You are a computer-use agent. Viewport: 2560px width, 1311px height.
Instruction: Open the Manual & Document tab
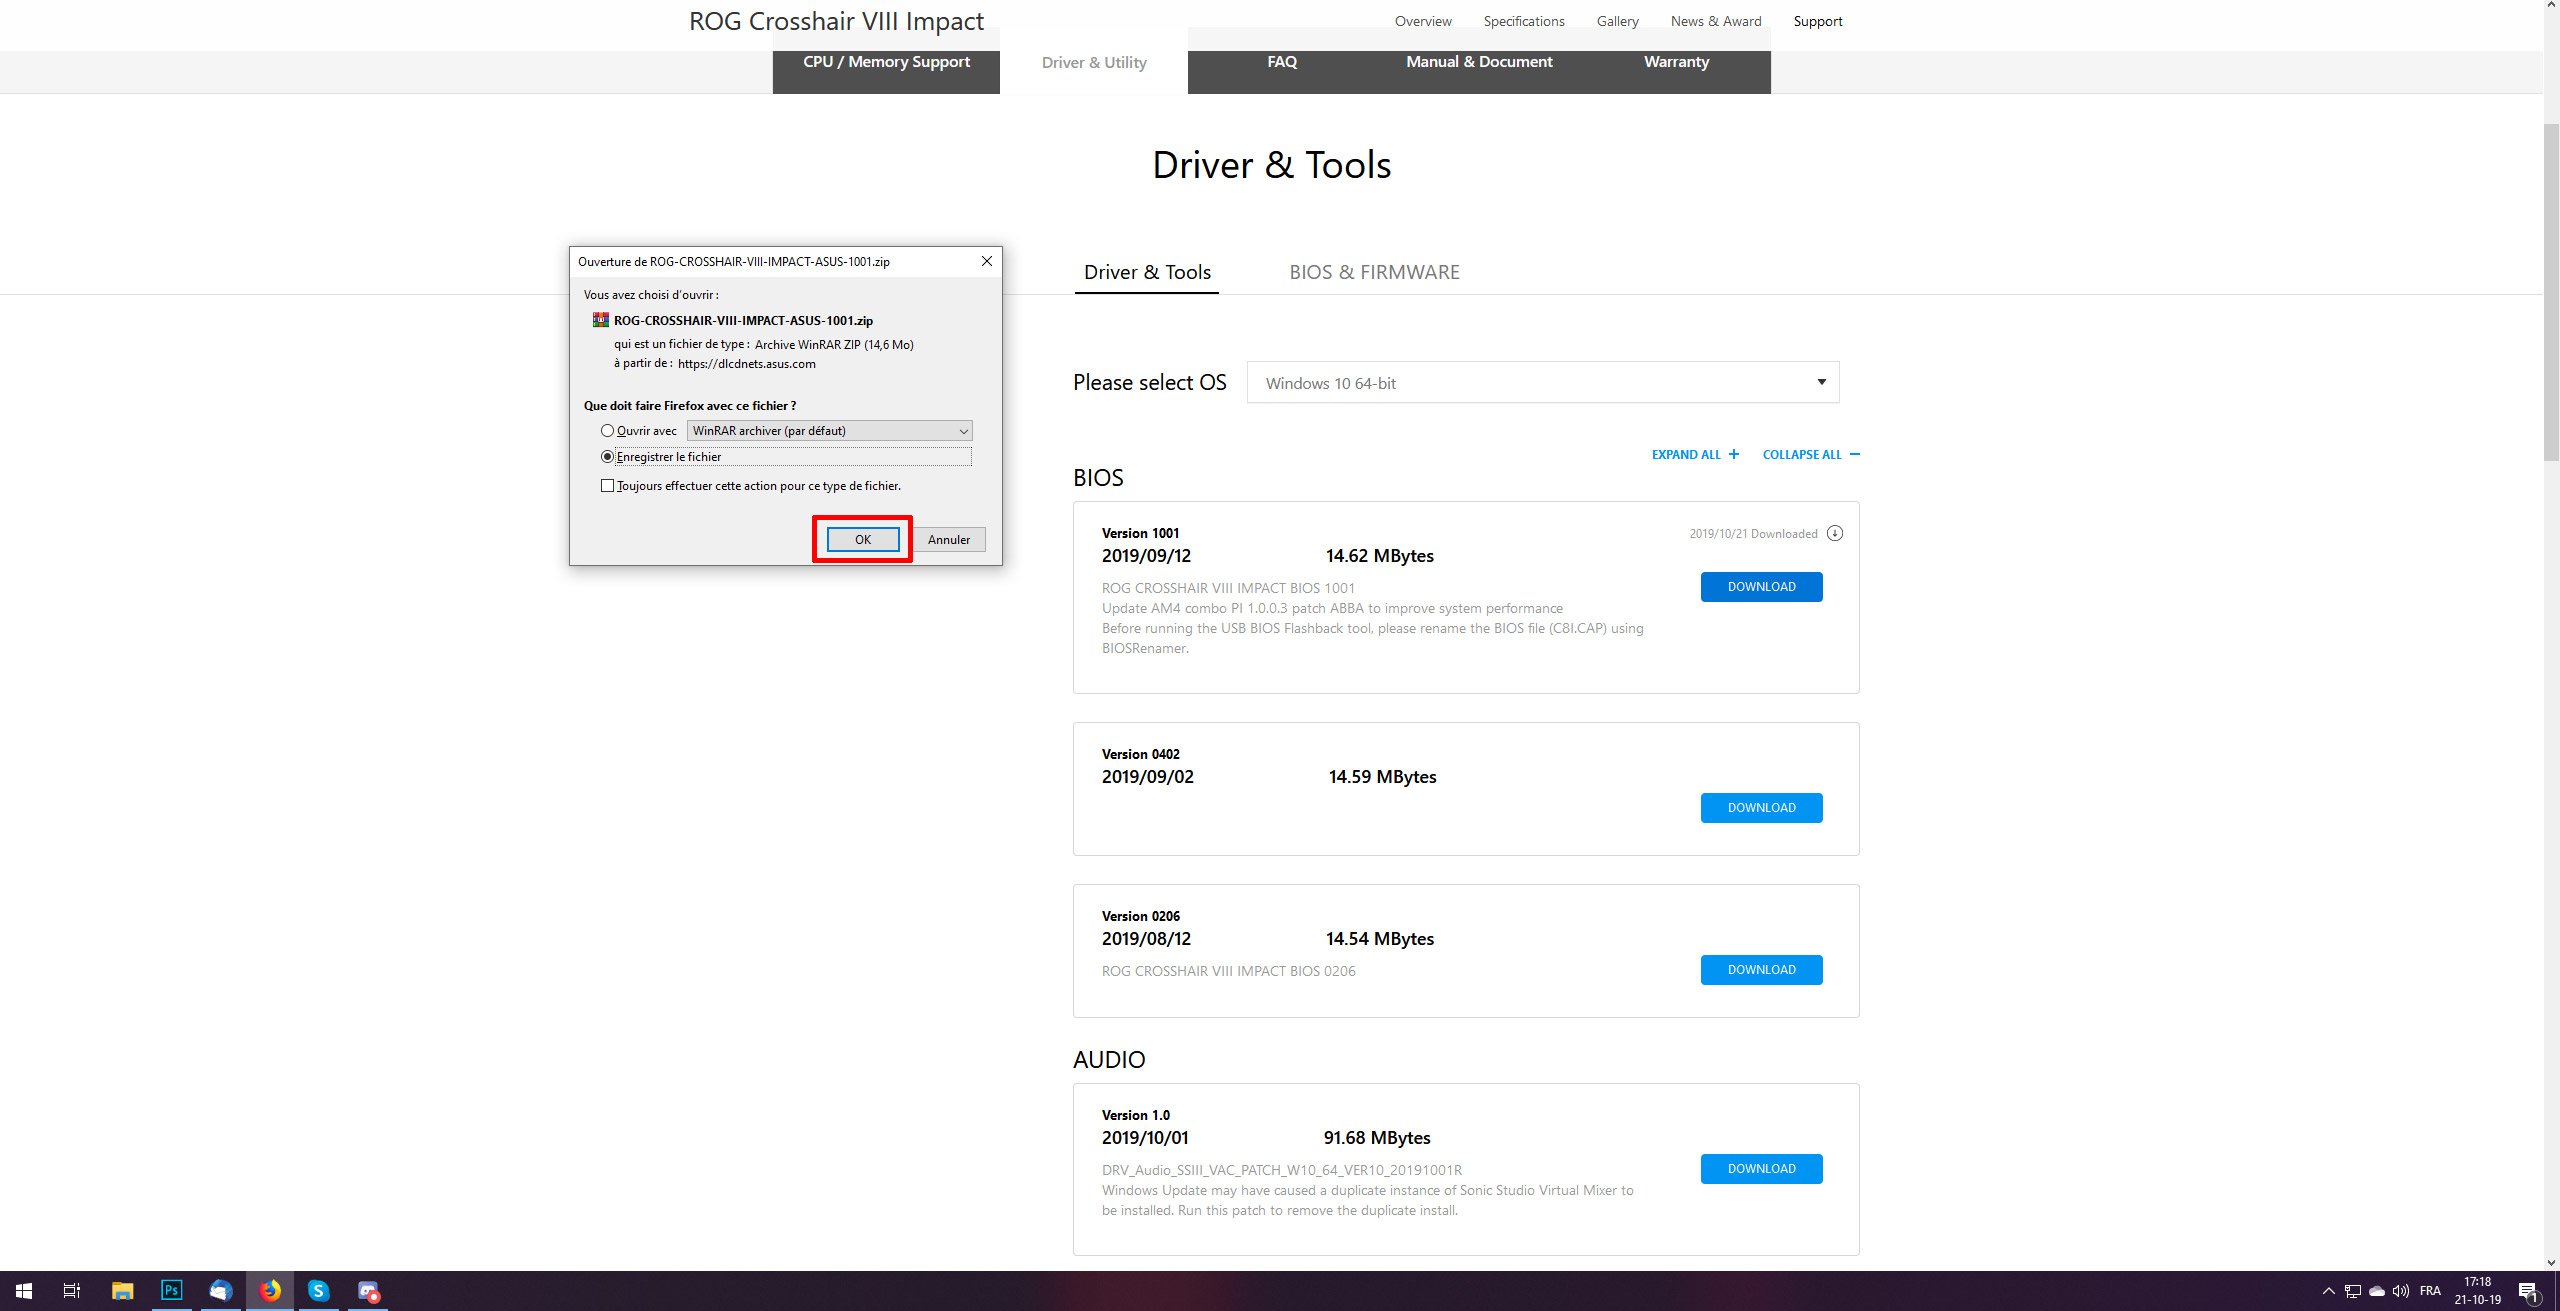pos(1478,62)
